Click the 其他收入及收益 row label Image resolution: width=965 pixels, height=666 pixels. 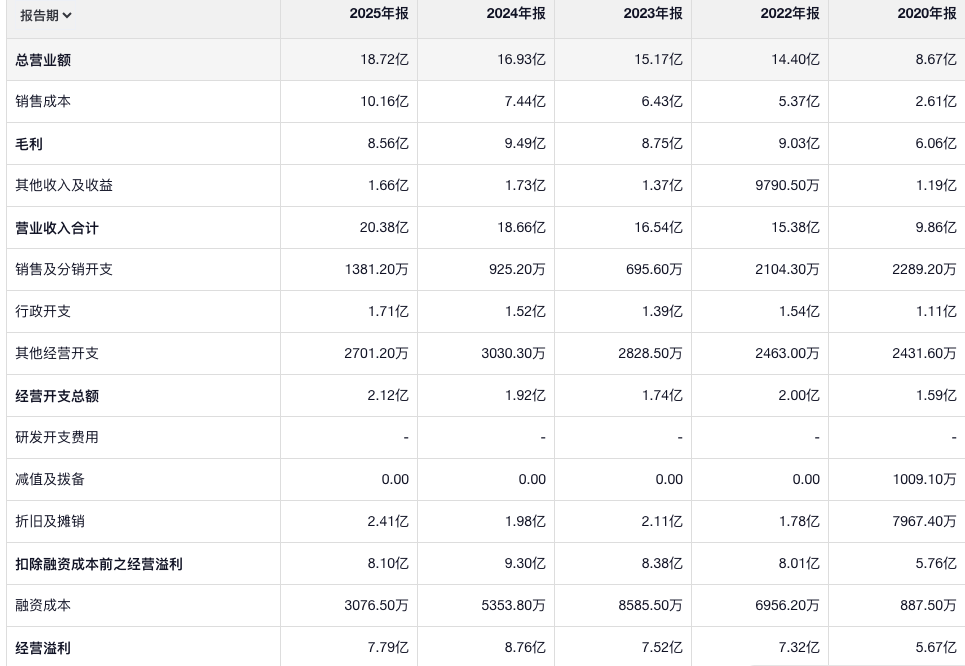(57, 186)
